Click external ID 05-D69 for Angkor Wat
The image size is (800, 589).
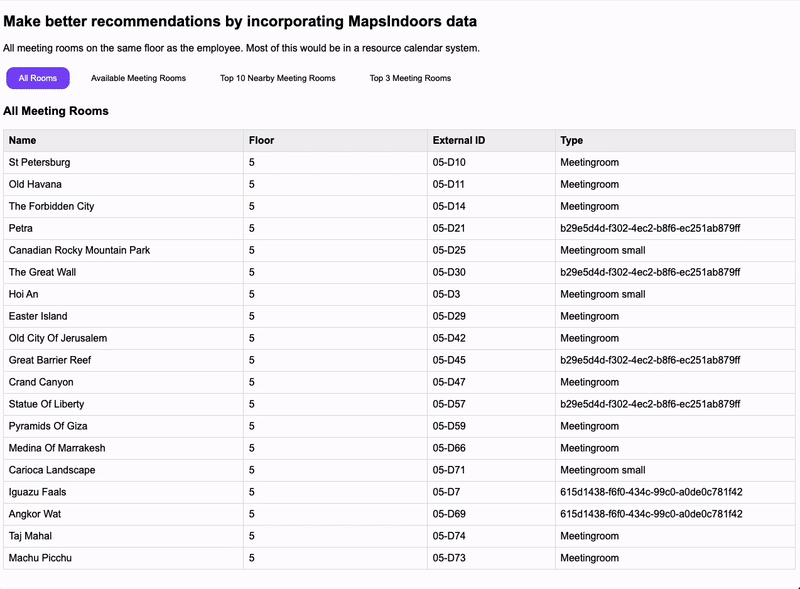450,514
